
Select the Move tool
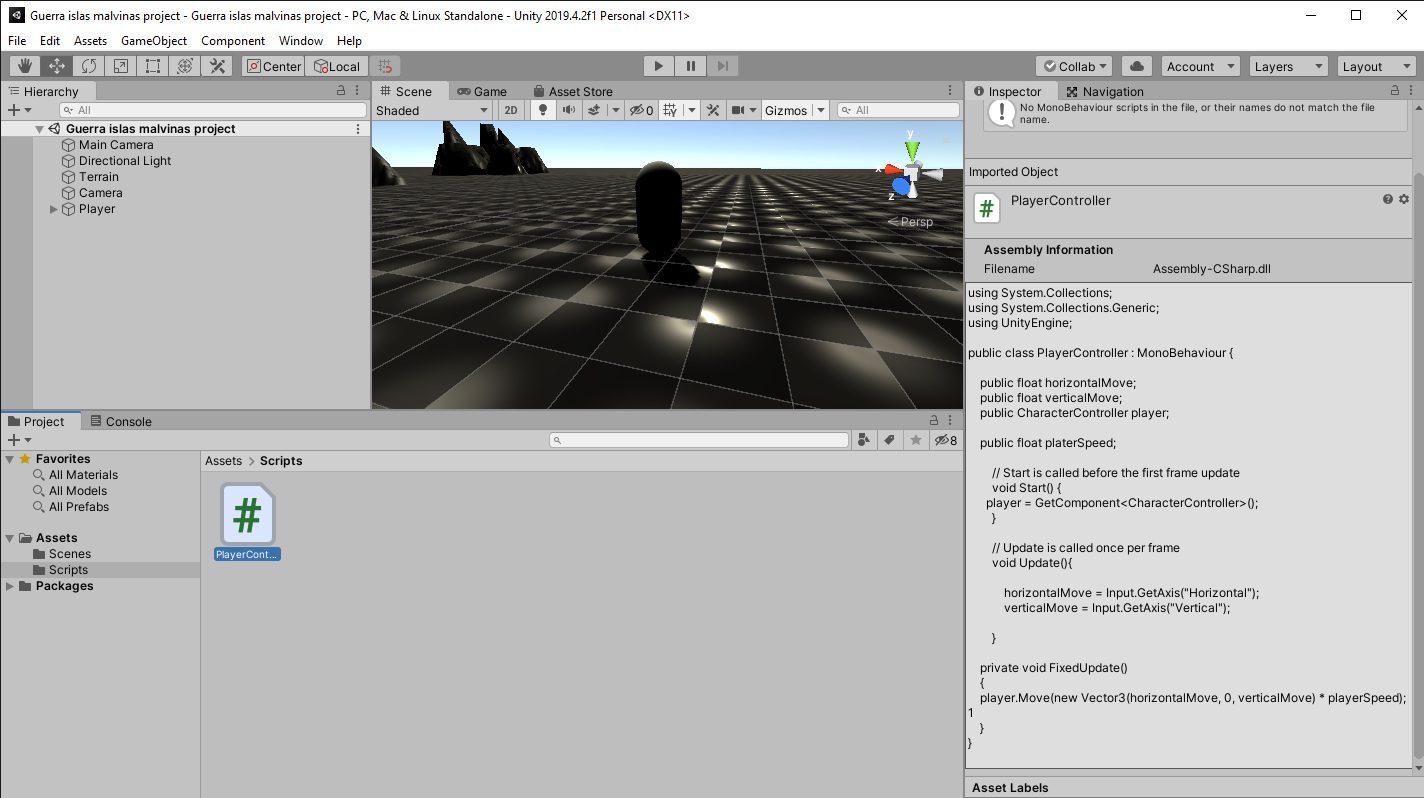(57, 66)
